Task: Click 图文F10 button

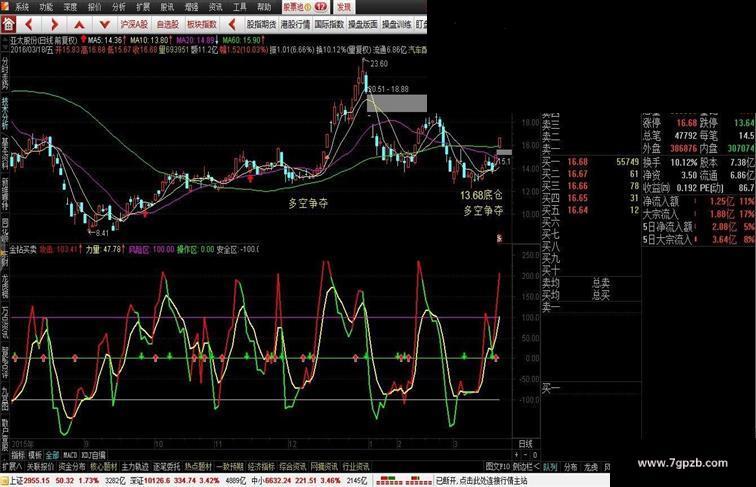Action: click(x=498, y=467)
